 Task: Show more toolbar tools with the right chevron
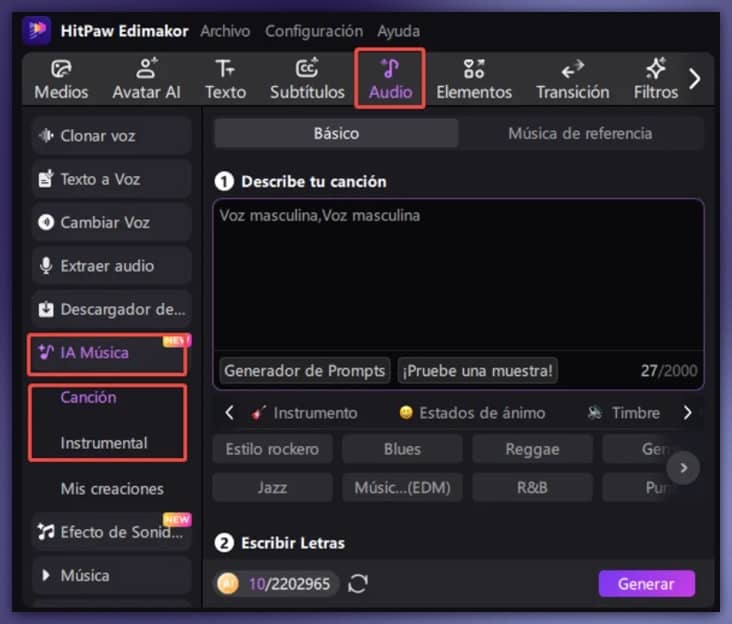tap(695, 78)
